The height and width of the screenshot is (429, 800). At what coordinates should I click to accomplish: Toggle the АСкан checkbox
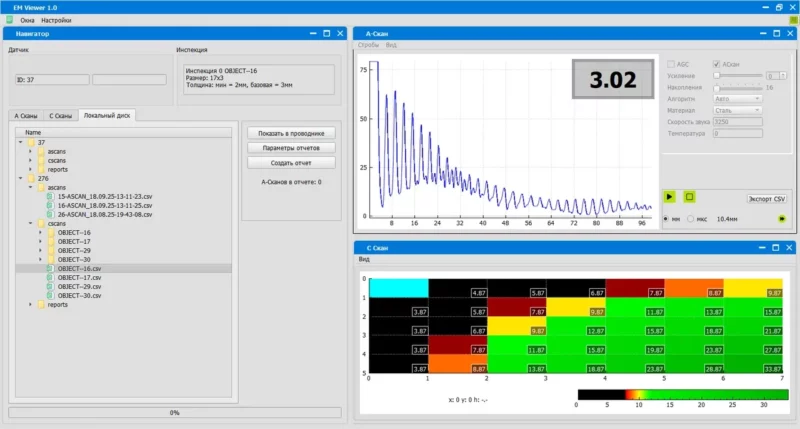tap(716, 64)
